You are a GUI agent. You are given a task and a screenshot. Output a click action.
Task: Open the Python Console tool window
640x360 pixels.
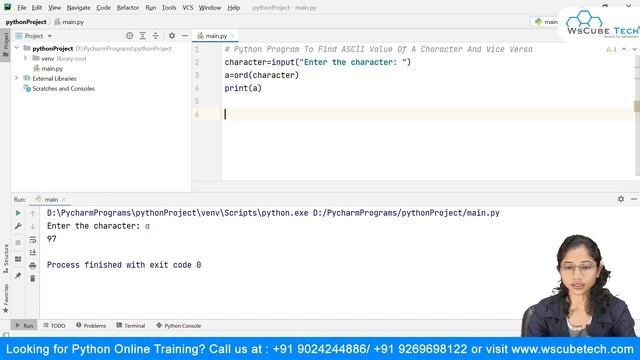pyautogui.click(x=179, y=326)
